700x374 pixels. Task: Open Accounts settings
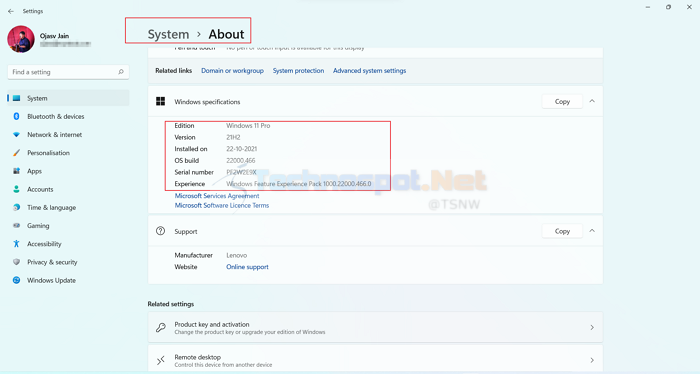coord(68,190)
